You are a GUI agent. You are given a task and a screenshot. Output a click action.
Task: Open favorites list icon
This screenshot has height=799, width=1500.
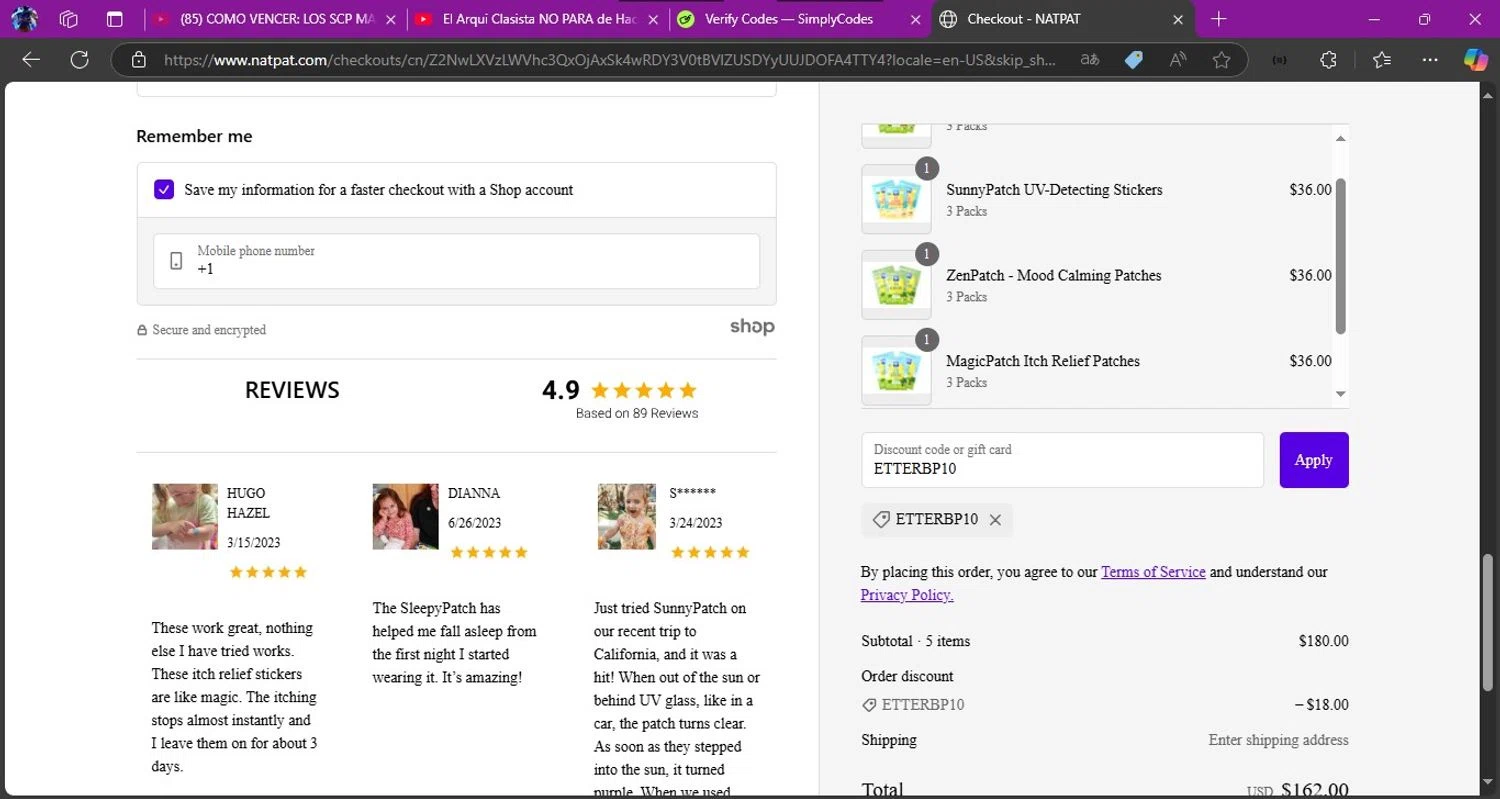click(x=1382, y=60)
